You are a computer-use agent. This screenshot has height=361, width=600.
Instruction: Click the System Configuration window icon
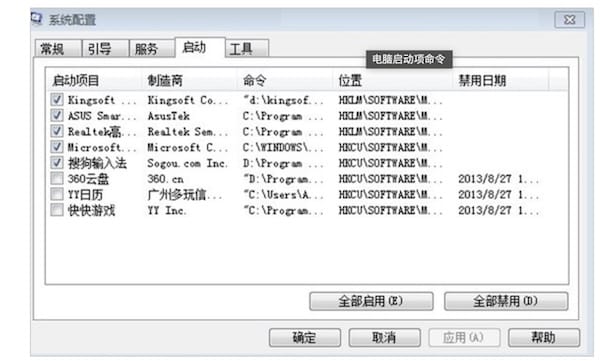(x=36, y=18)
